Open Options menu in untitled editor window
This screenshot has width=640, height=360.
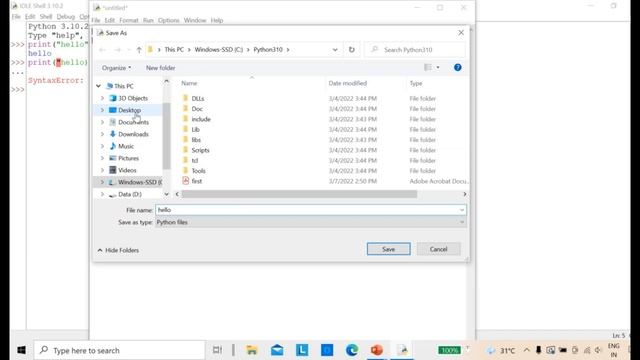point(169,20)
